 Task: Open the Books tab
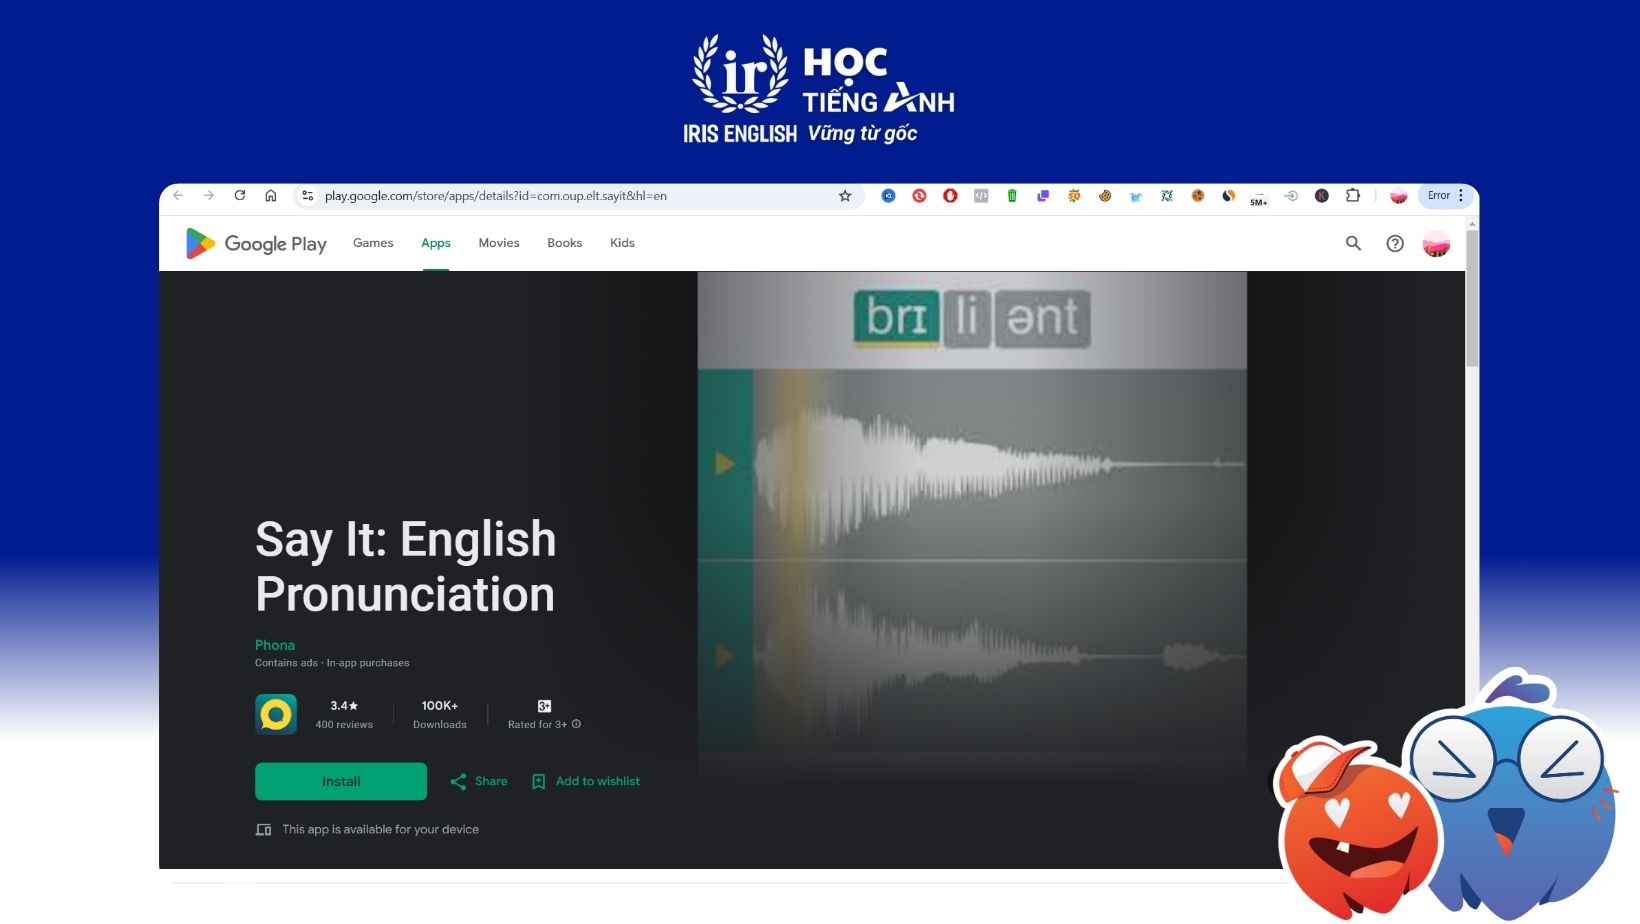(564, 243)
